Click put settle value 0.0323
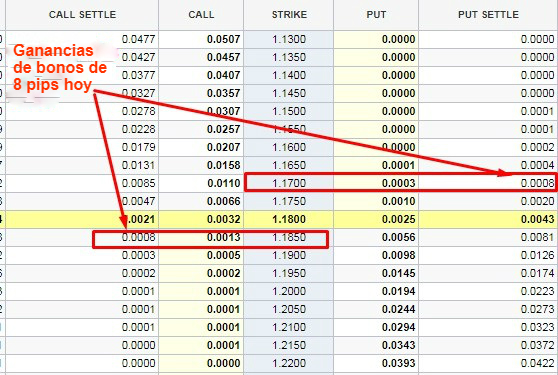The image size is (558, 375). coord(537,327)
